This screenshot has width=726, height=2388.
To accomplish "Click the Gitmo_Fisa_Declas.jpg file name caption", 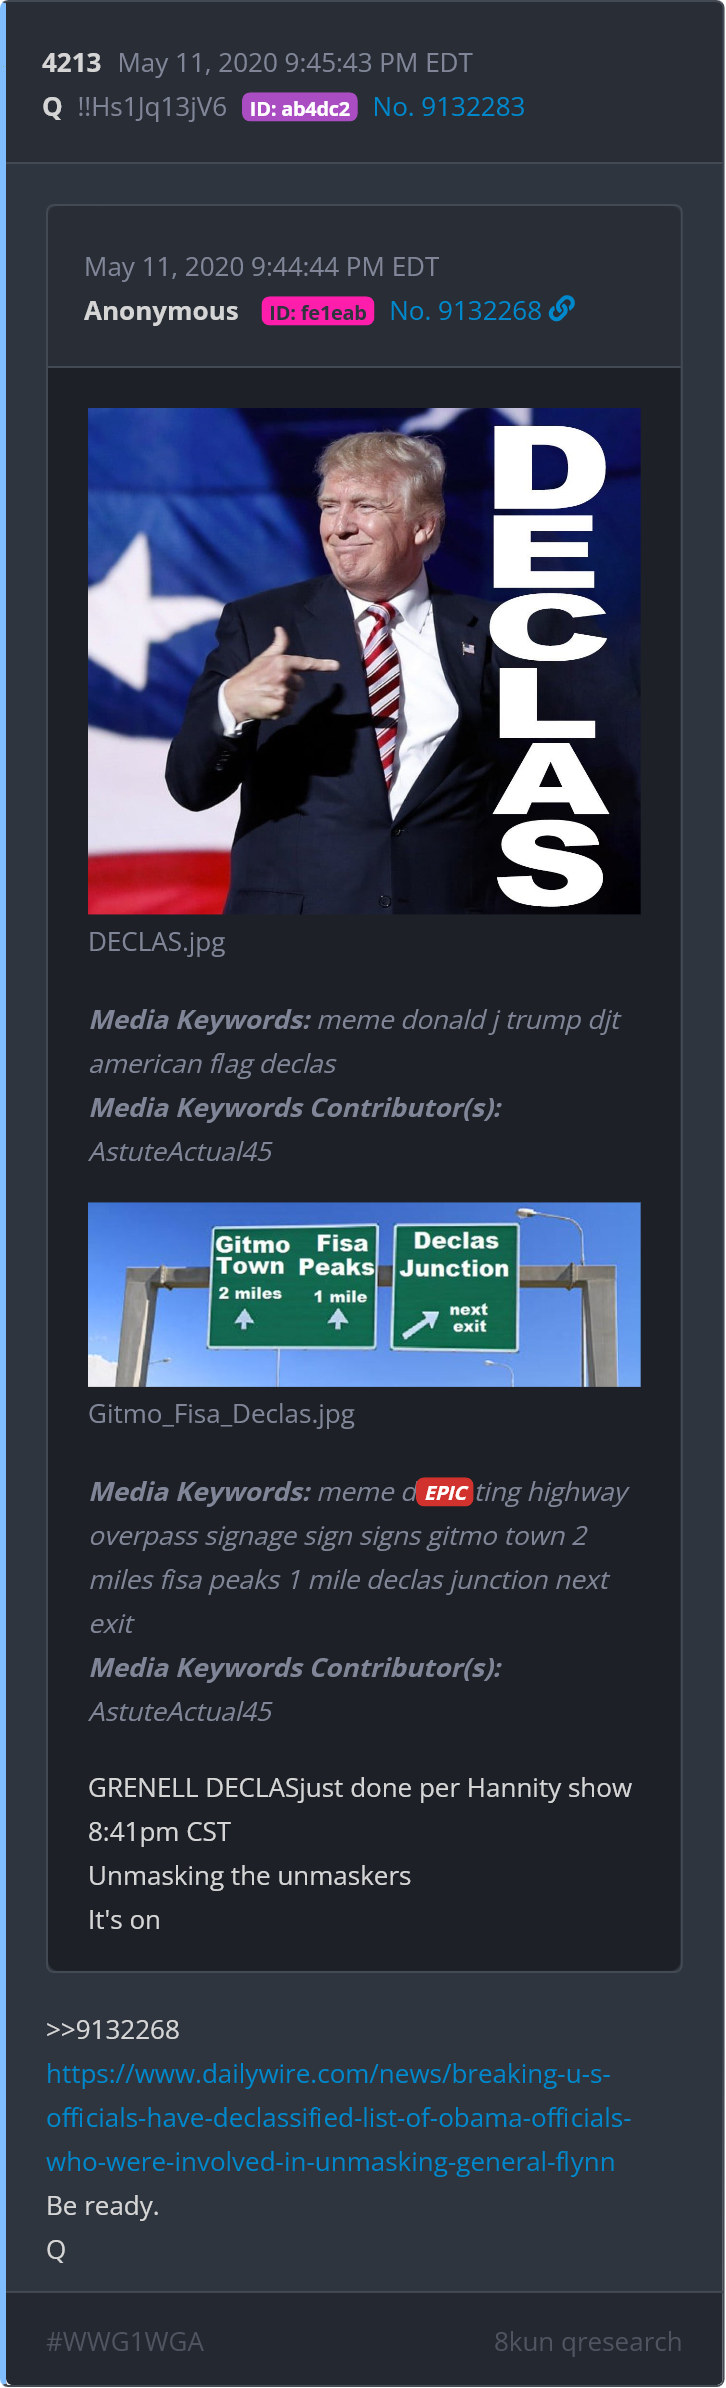I will point(221,1414).
